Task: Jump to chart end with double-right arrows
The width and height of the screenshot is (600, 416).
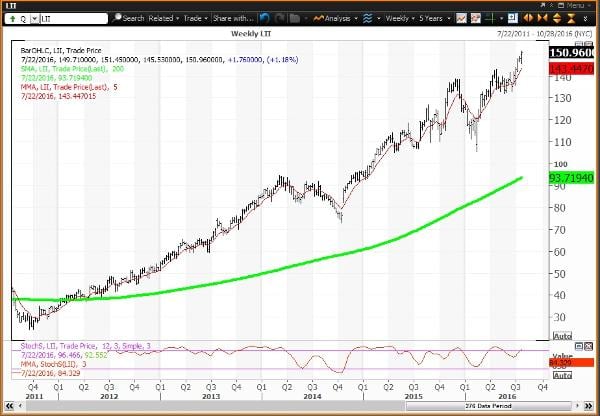Action: (589, 406)
